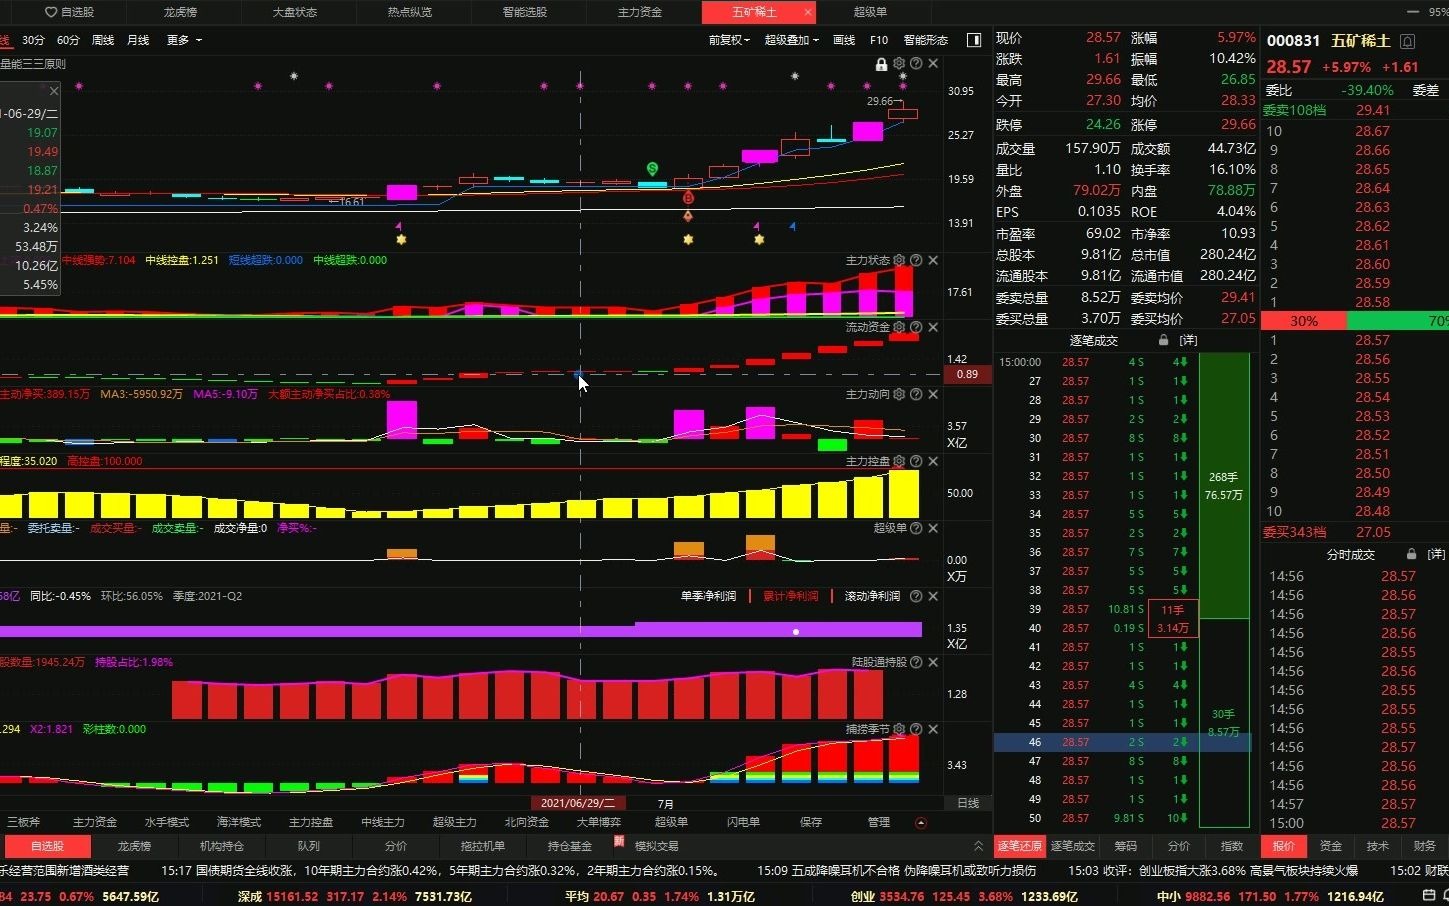Close the 主力动向 indicator panel
The width and height of the screenshot is (1449, 906).
pyautogui.click(x=933, y=394)
